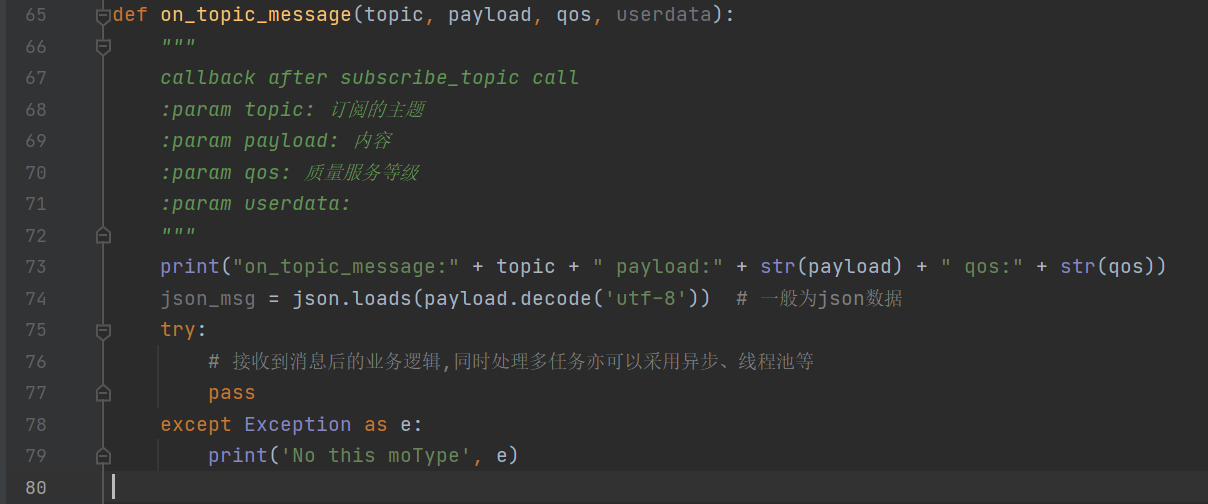
Task: Click line number 78 in the gutter
Action: 35,424
